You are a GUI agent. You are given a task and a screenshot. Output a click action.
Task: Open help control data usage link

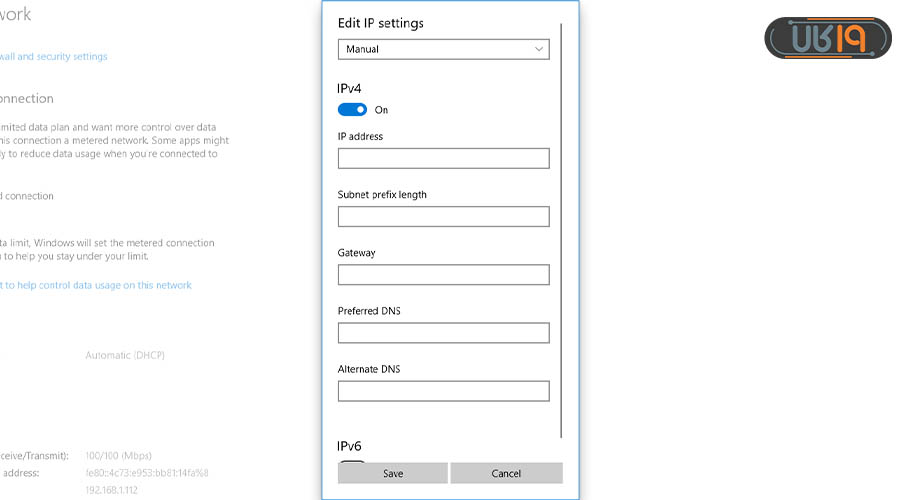coord(96,285)
